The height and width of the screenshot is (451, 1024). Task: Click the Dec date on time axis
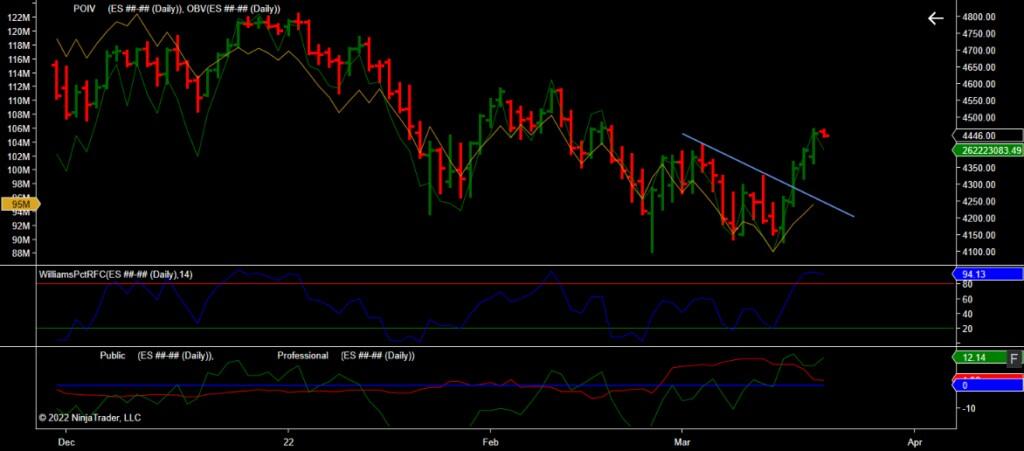click(x=67, y=440)
